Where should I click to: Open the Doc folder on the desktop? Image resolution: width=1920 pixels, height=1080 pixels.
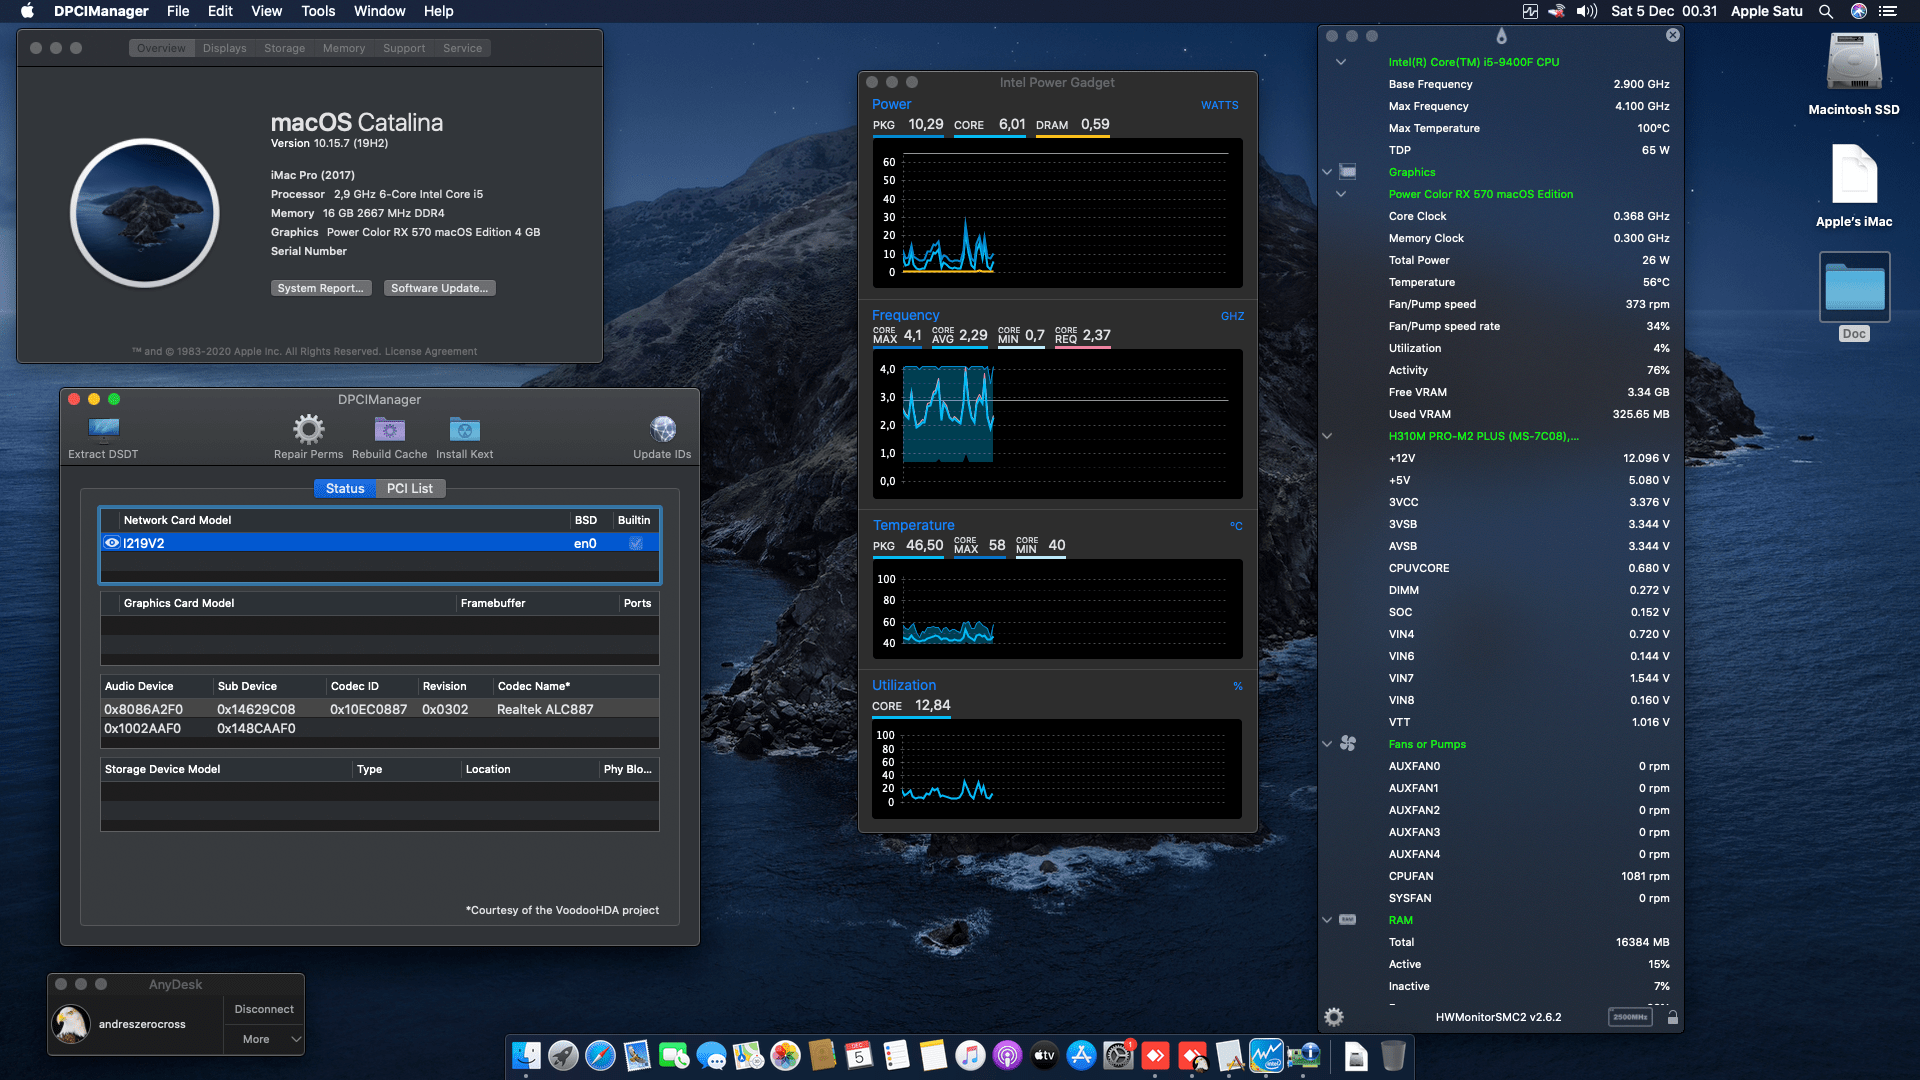[1854, 297]
